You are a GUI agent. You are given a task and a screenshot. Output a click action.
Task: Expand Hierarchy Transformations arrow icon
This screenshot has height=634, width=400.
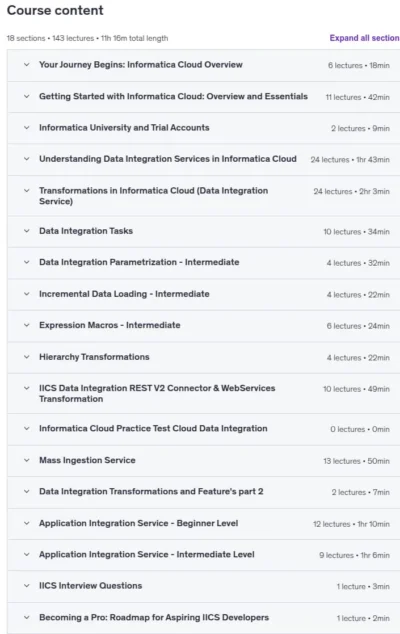pos(27,357)
